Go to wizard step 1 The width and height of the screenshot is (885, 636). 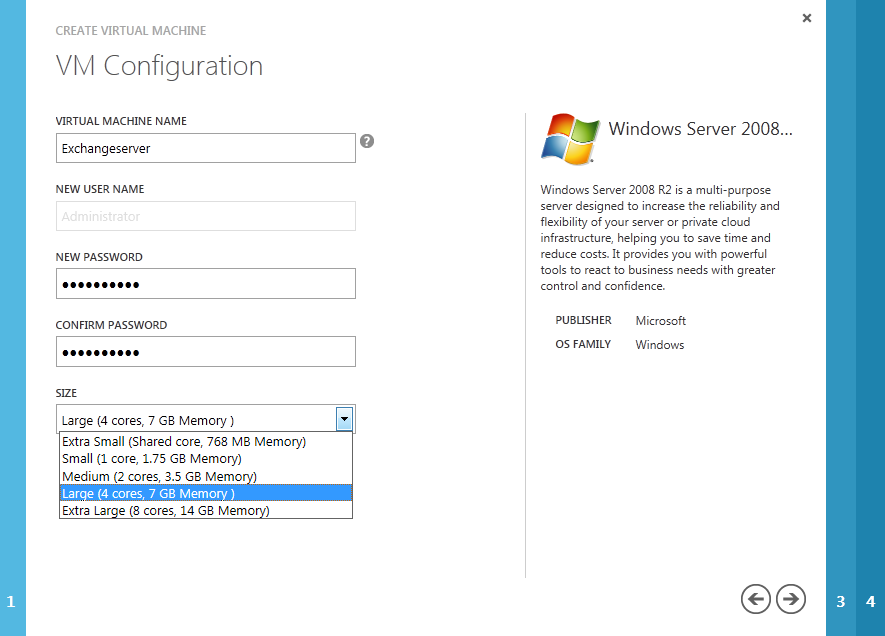(12, 601)
